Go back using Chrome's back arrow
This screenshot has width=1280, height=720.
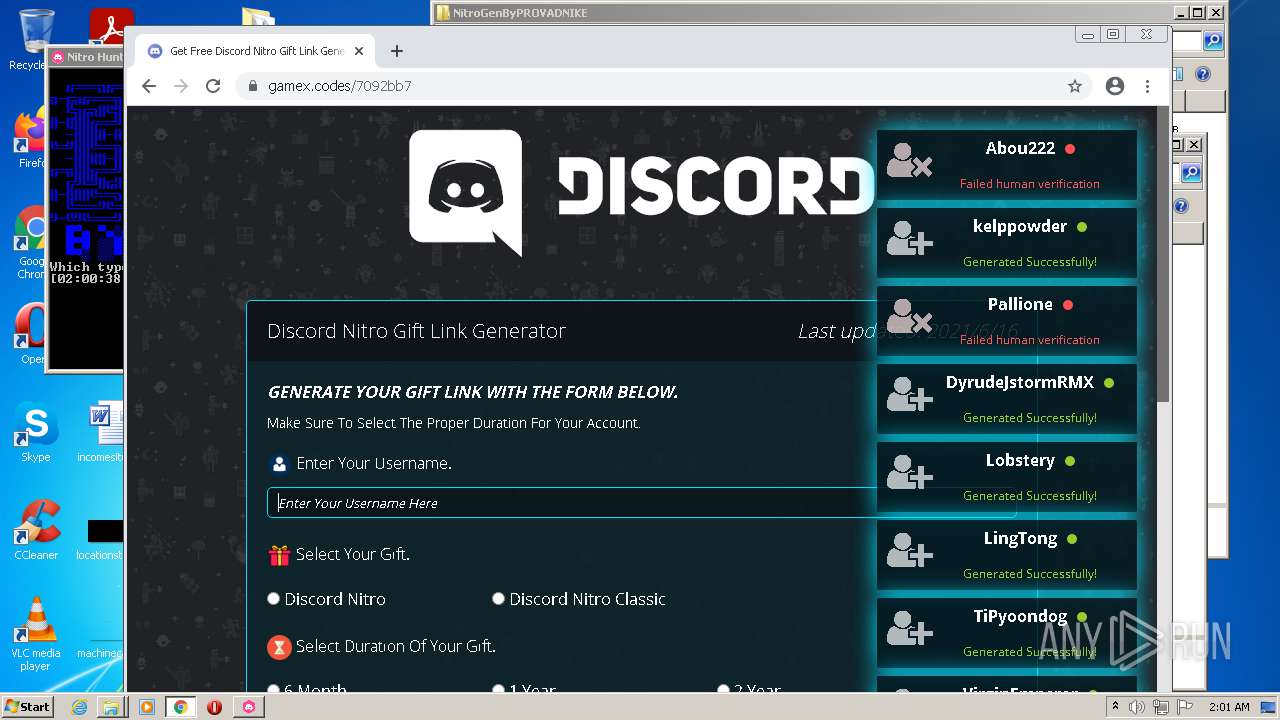149,86
